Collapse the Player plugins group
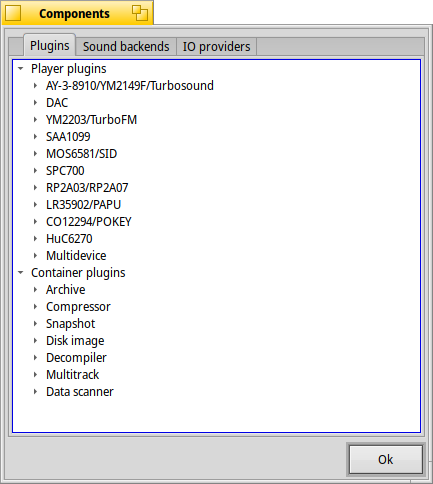Screen dimensions: 433x484 coord(21,69)
